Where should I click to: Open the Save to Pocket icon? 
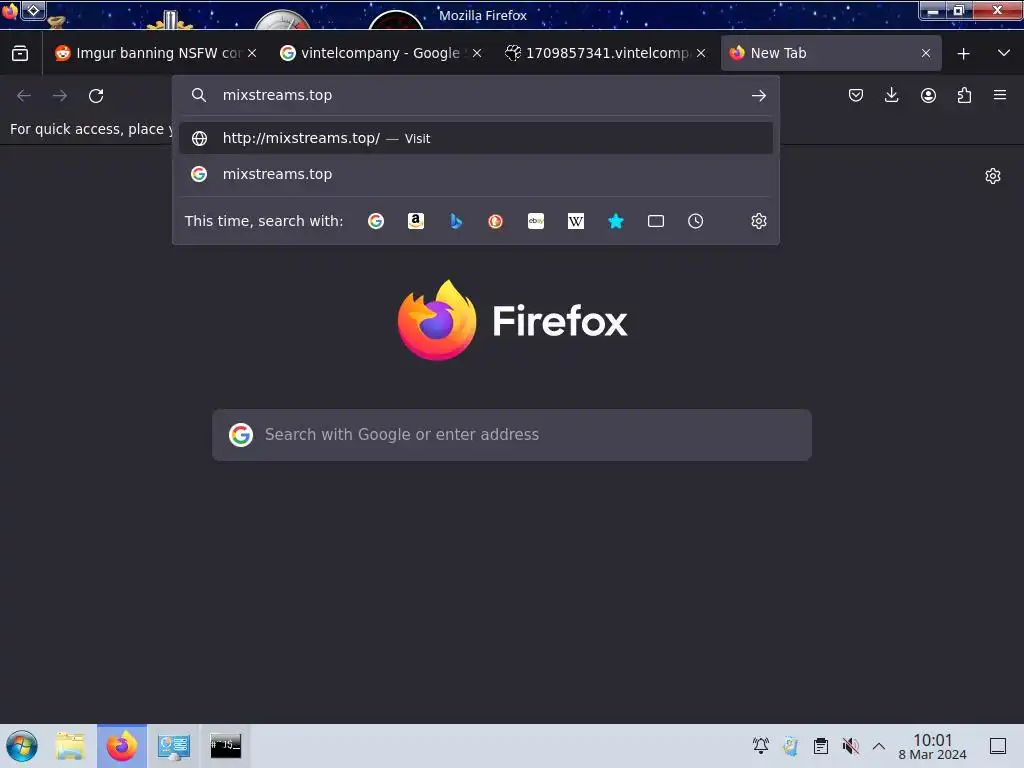[856, 95]
